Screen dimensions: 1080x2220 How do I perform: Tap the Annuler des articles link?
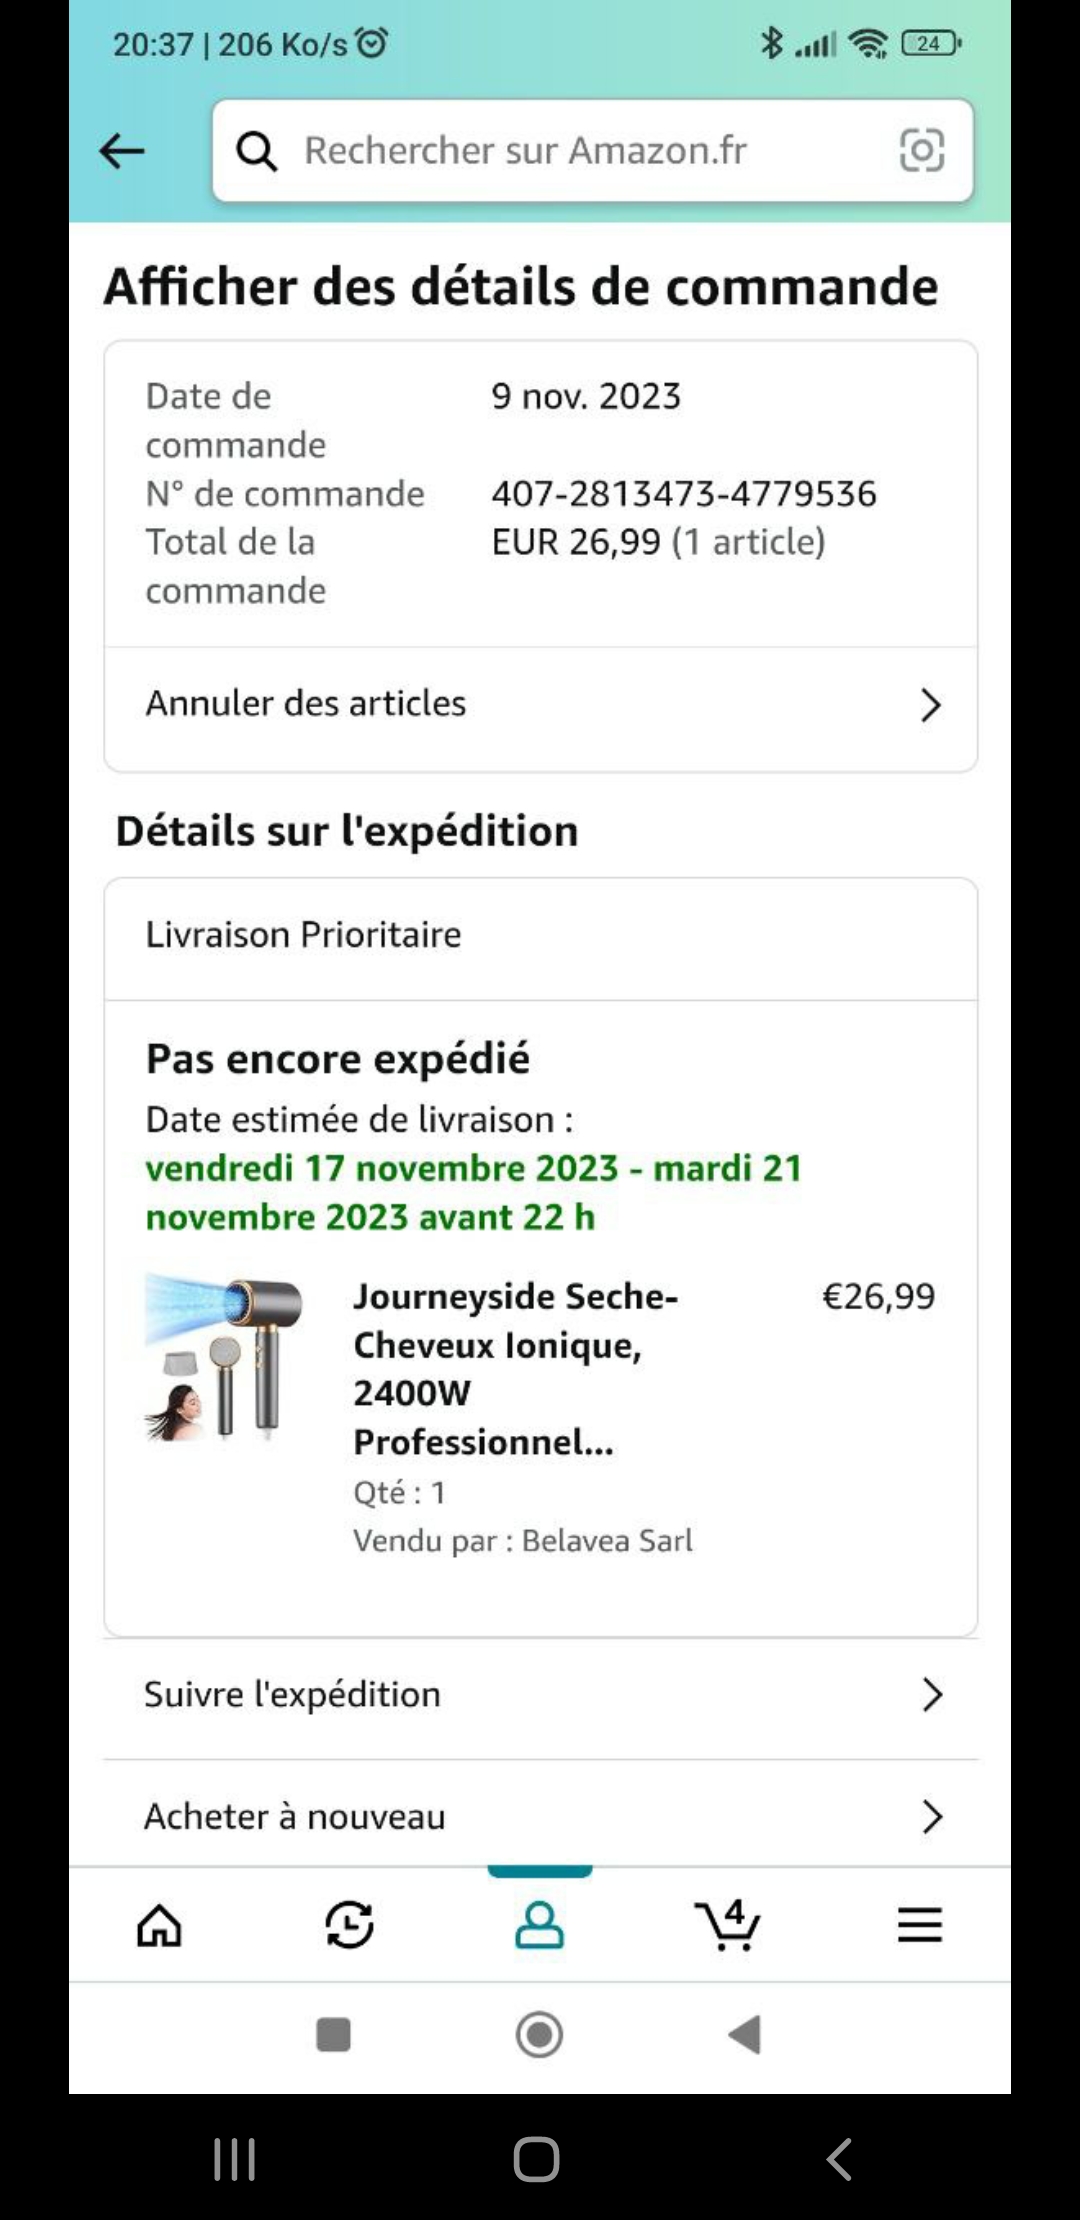point(306,704)
